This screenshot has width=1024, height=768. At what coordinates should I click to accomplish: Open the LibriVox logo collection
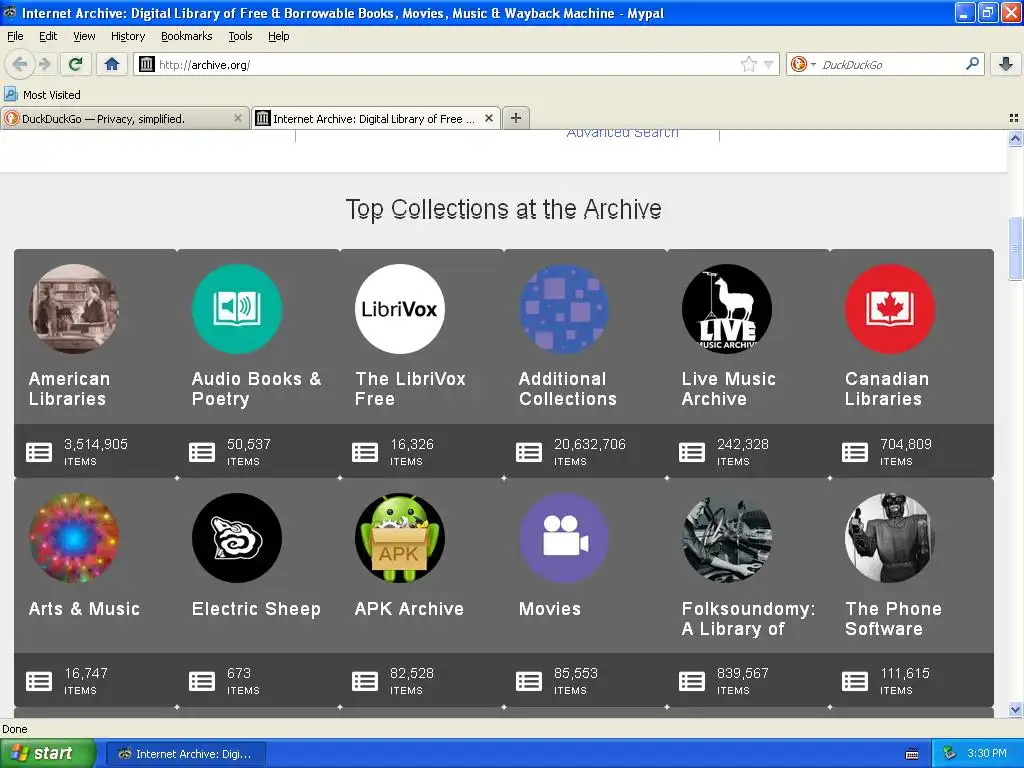coord(400,309)
